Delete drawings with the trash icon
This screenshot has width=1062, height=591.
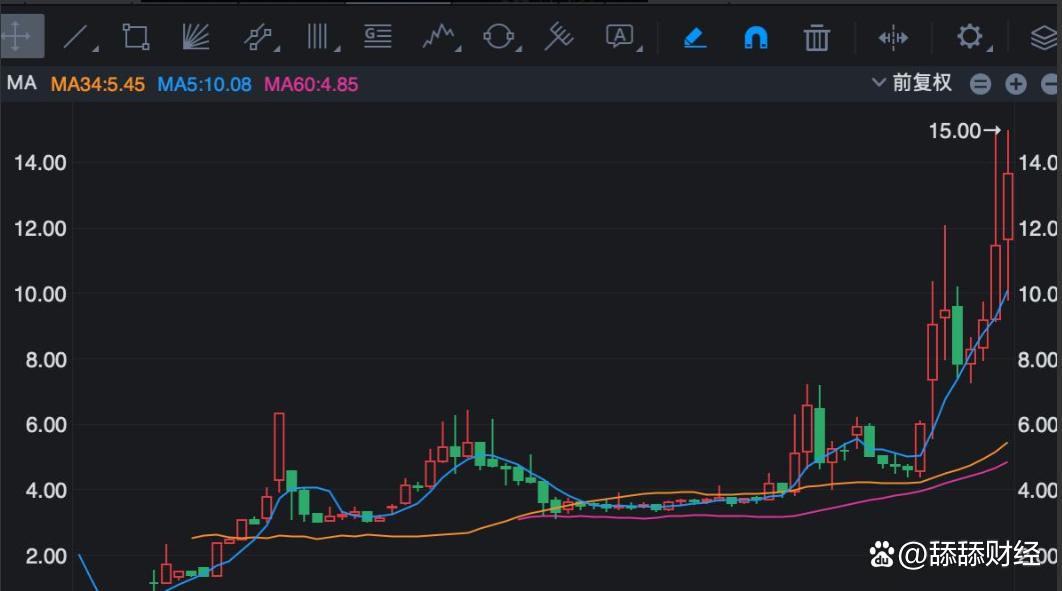click(x=817, y=39)
